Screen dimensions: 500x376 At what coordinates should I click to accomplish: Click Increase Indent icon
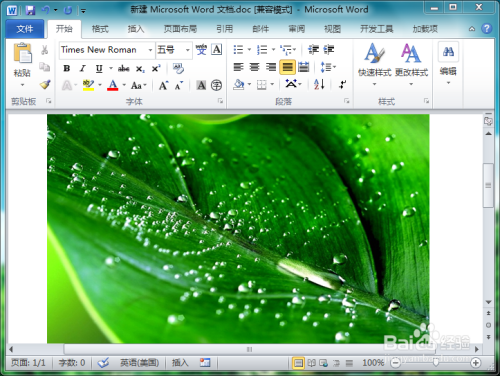[329, 50]
